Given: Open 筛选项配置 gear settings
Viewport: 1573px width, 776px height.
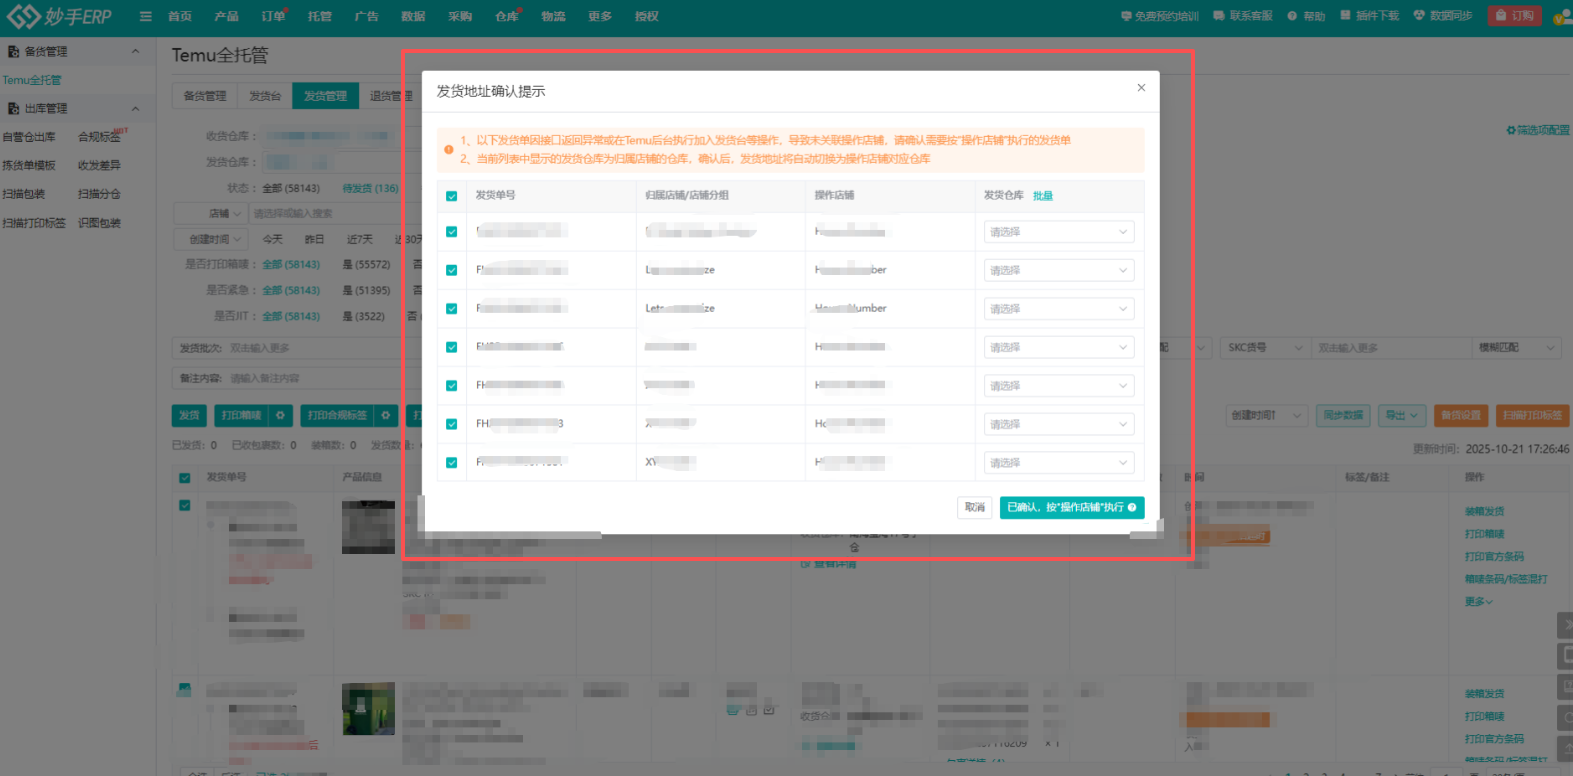Looking at the screenshot, I should point(1538,130).
